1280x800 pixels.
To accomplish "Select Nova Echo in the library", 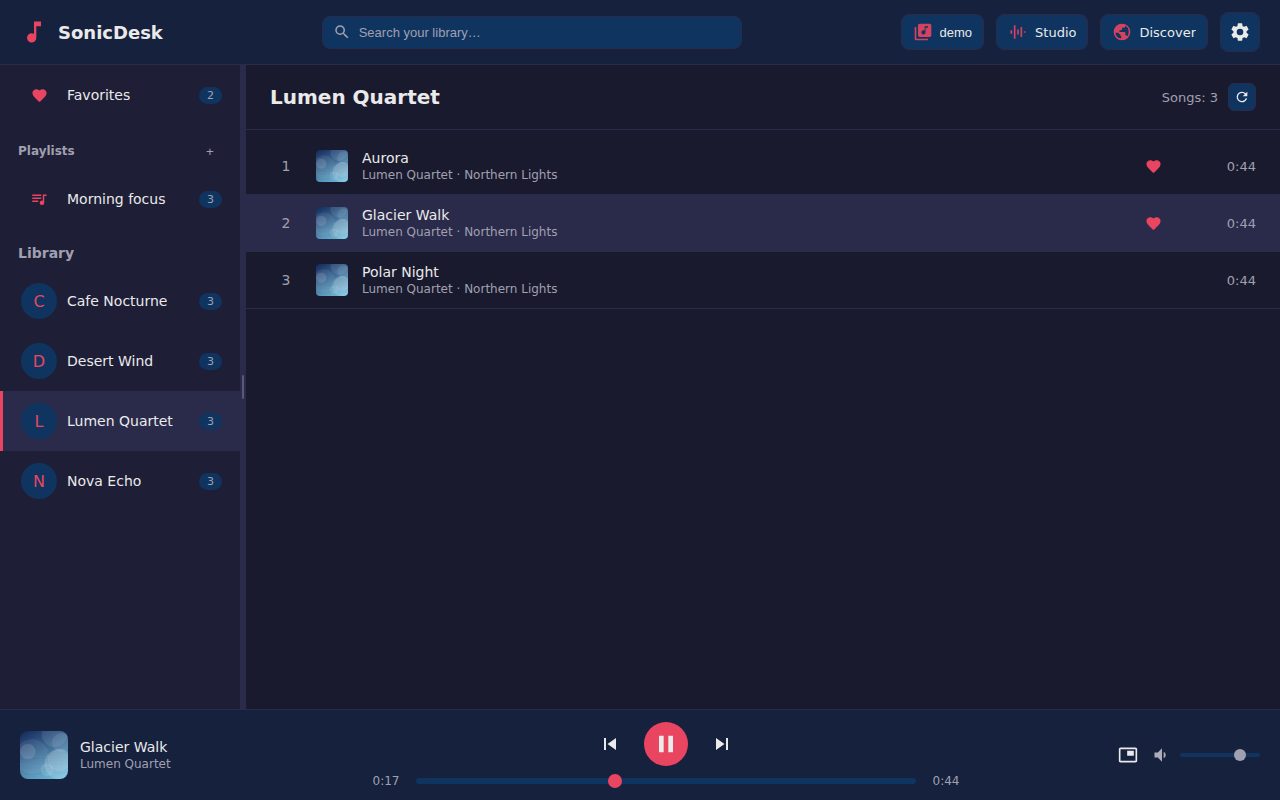I will (x=120, y=481).
